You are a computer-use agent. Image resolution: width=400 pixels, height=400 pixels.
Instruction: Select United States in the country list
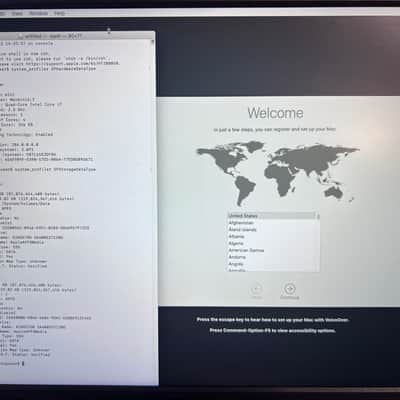(x=272, y=216)
